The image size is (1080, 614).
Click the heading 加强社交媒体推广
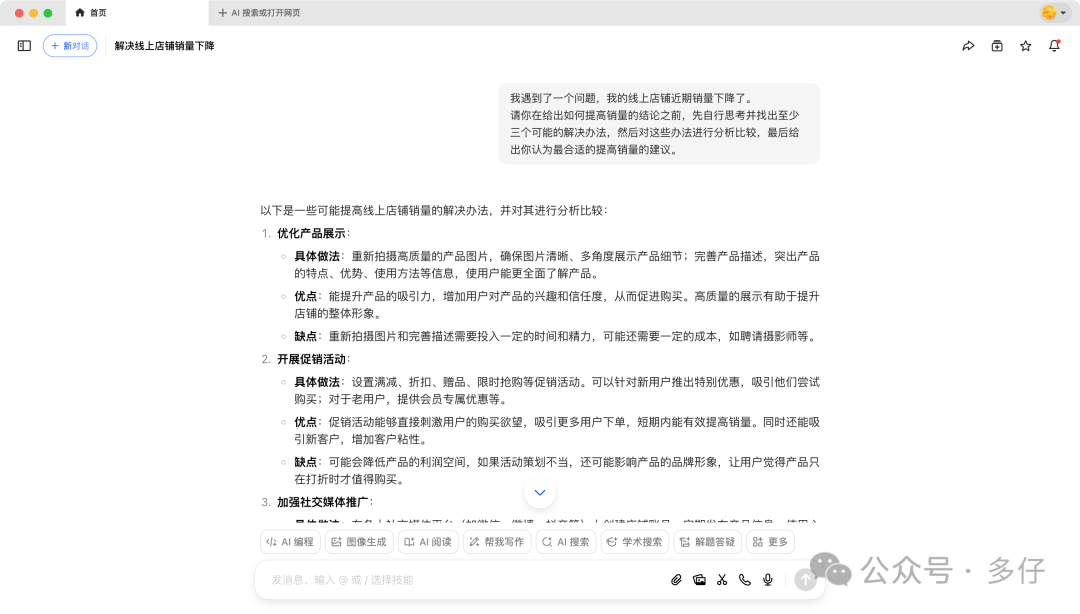pyautogui.click(x=322, y=502)
